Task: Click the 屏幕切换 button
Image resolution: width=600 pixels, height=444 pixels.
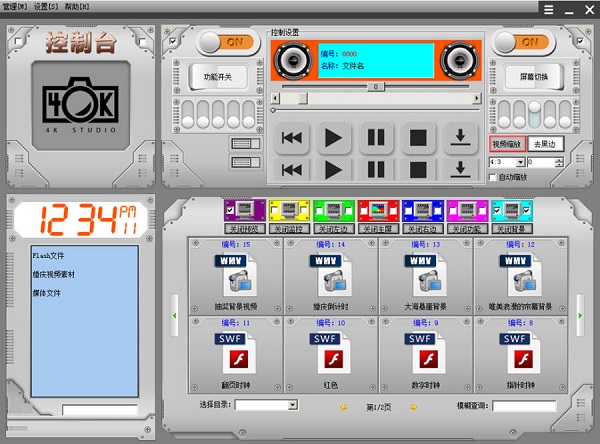Action: point(534,77)
